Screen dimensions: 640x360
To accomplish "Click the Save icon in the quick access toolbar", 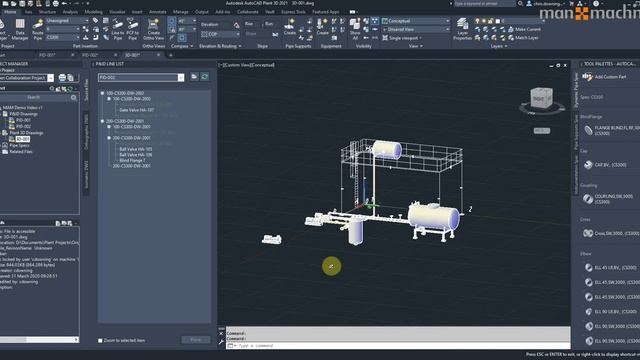I will 22,3.
